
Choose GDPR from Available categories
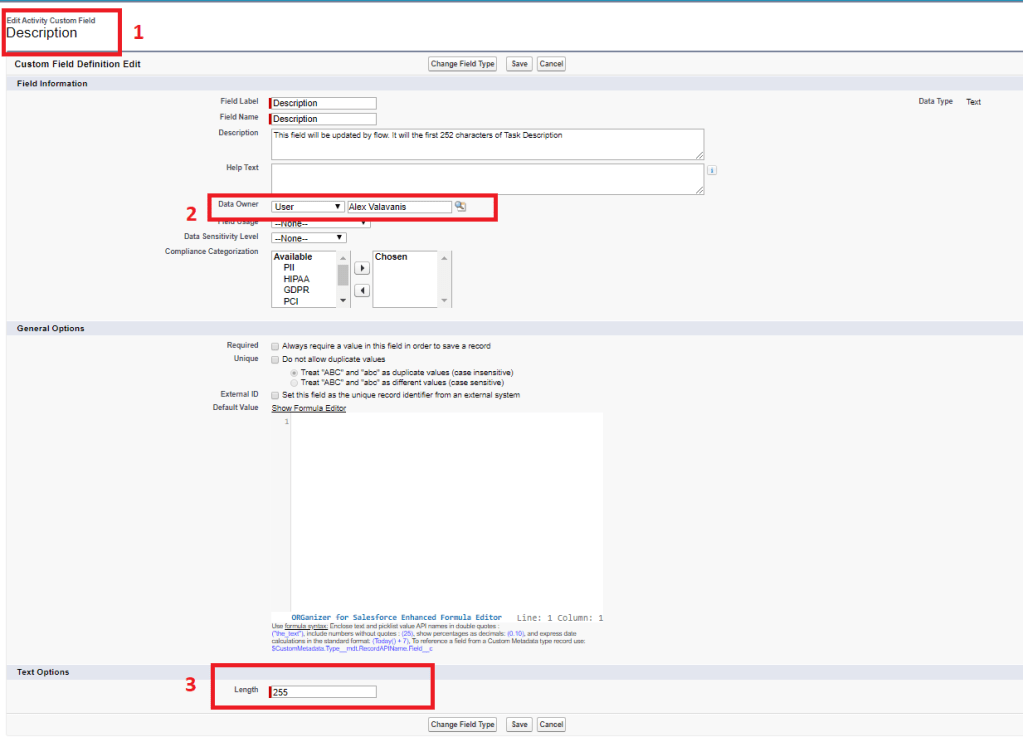[x=295, y=290]
